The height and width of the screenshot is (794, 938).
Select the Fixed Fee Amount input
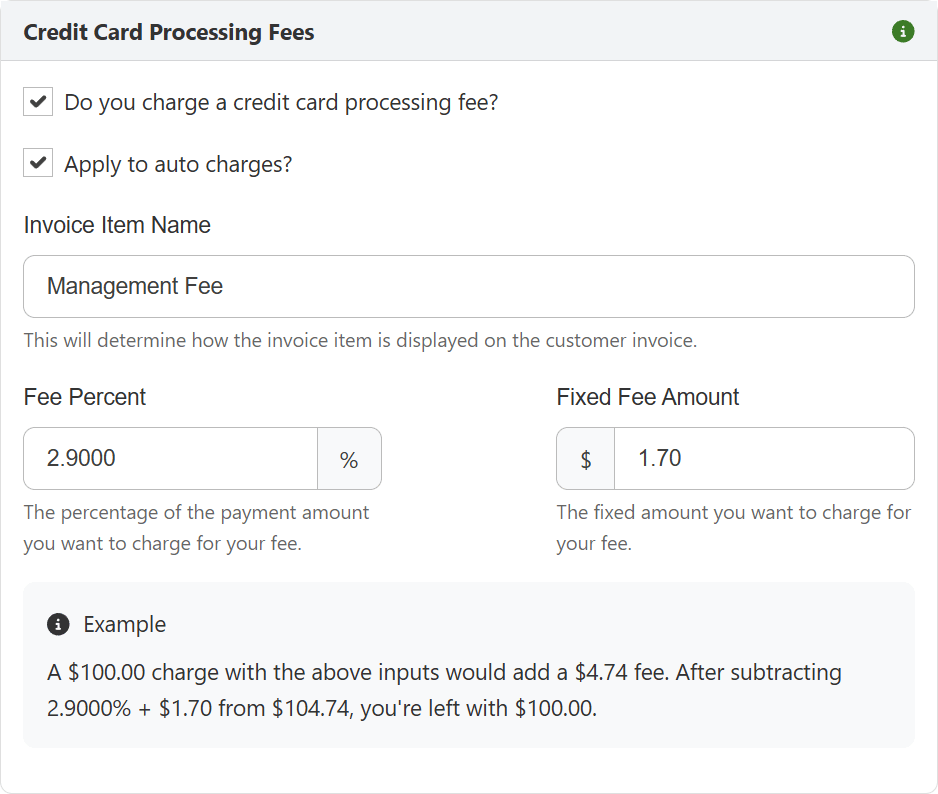pyautogui.click(x=764, y=459)
